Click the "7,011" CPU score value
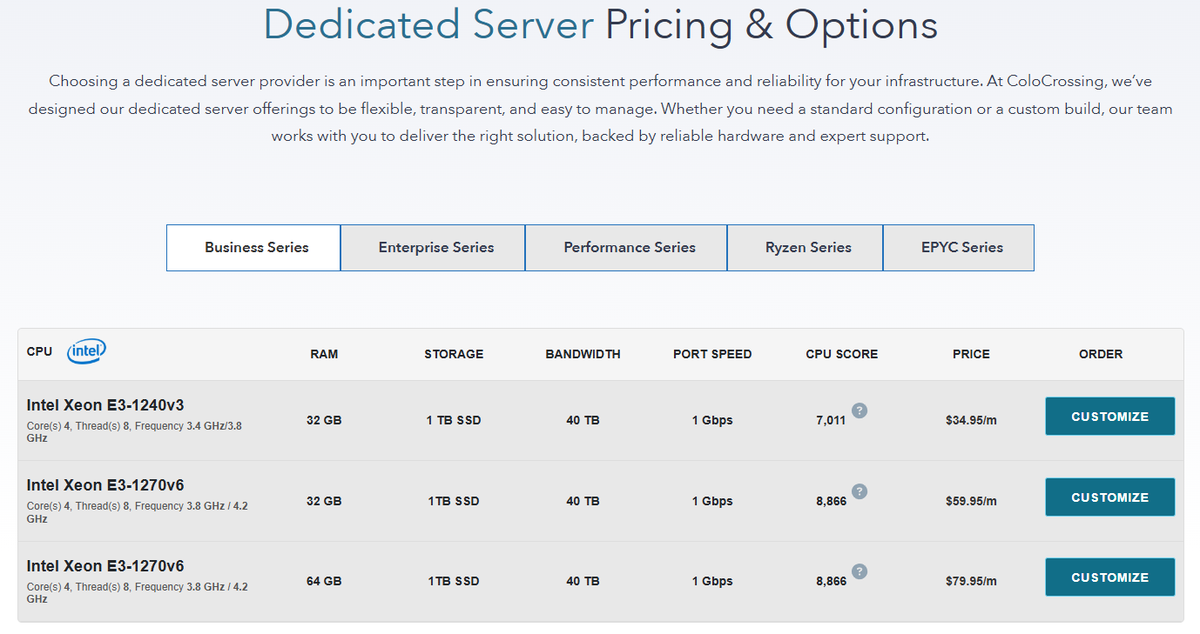 tap(831, 420)
